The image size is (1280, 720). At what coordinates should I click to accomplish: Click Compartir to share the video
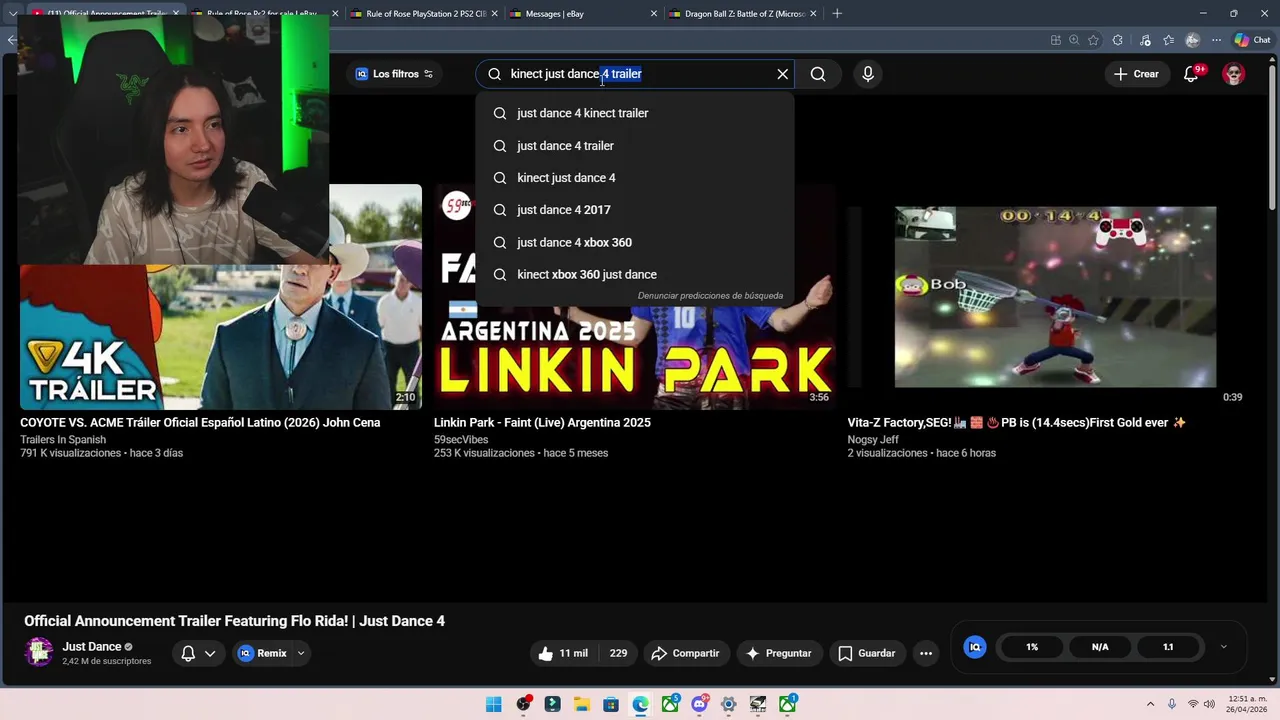coord(685,653)
